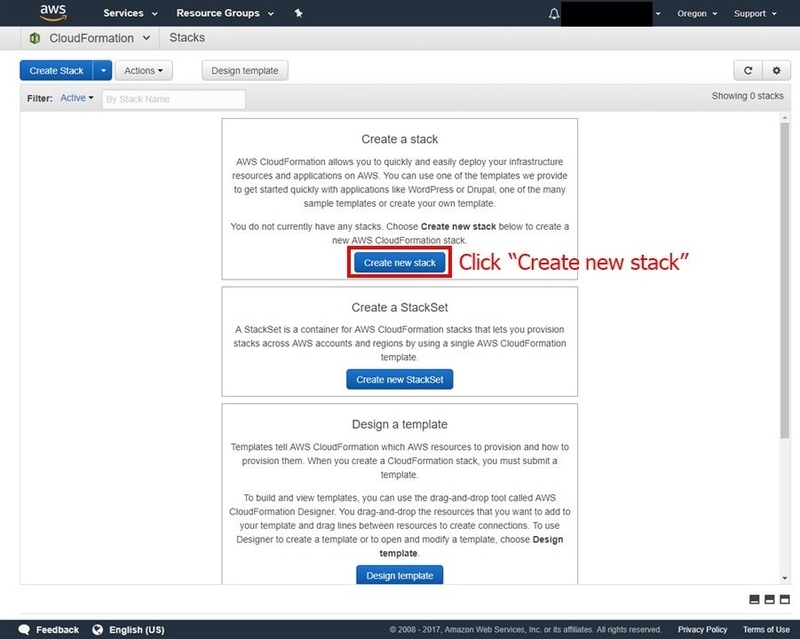Click the Design template toolbar button
Viewport: 800px width, 639px height.
[x=245, y=70]
